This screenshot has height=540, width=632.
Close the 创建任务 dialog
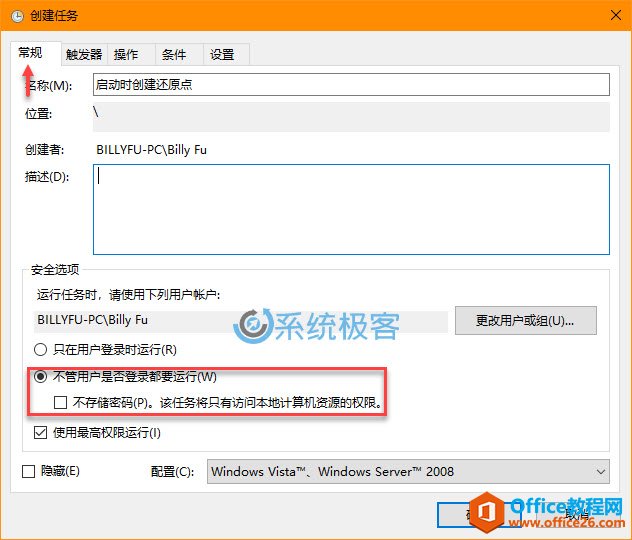pyautogui.click(x=615, y=15)
